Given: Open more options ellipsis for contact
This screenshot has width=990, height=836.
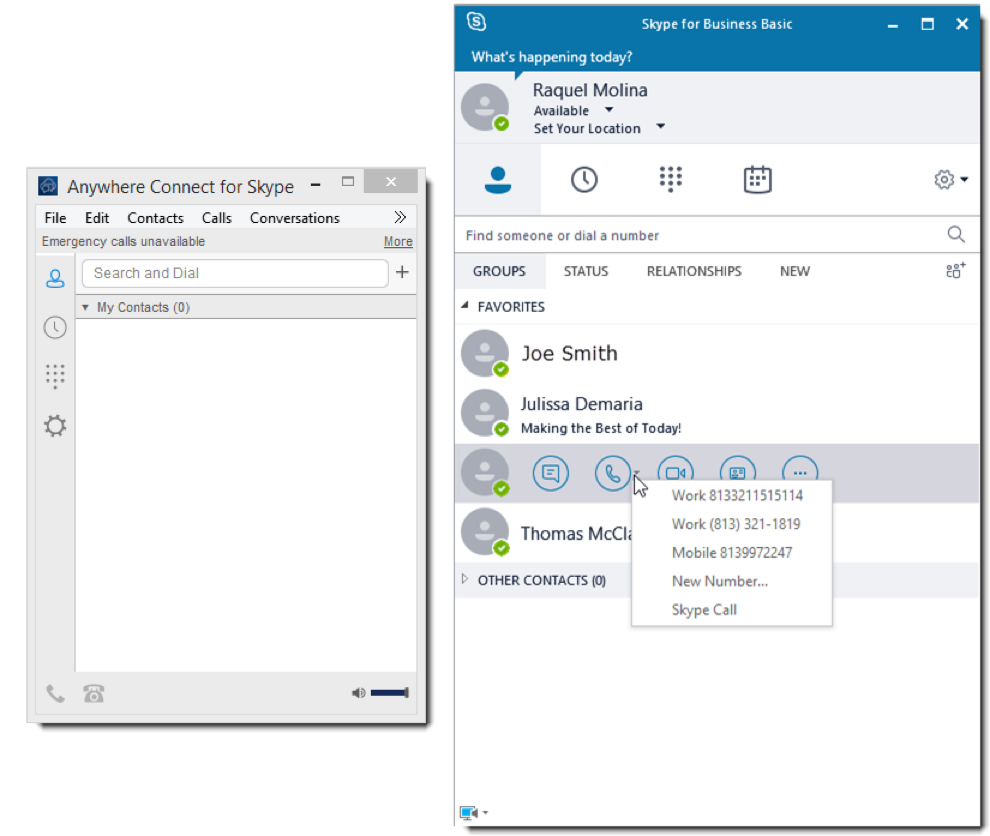Looking at the screenshot, I should pos(800,472).
